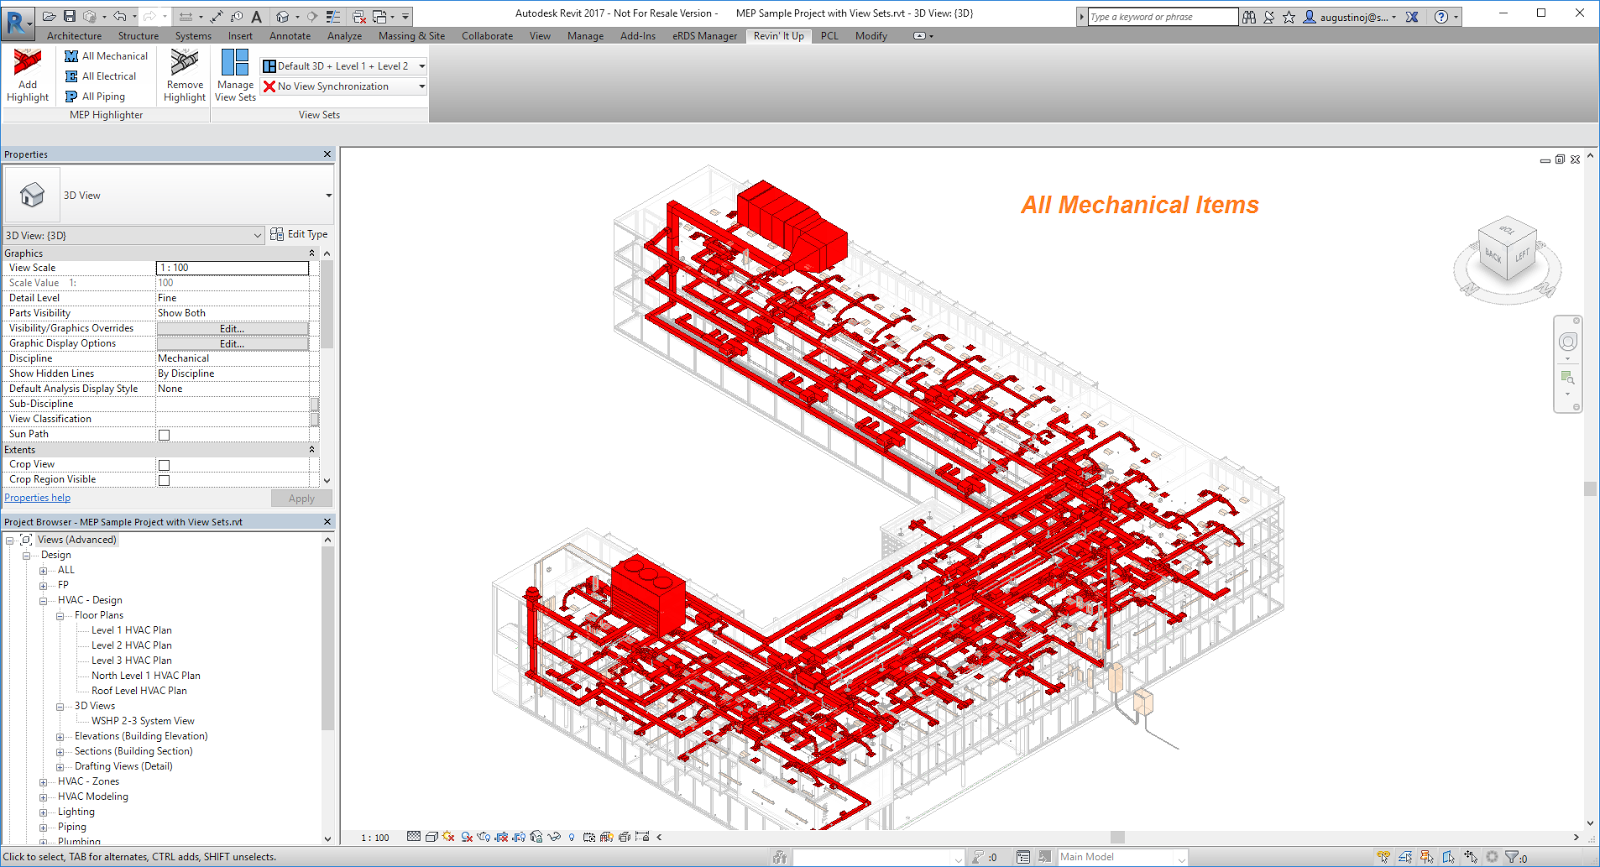Select Roof Level HVAC Plan in browser
Screen dimensions: 1600x867
(x=139, y=691)
